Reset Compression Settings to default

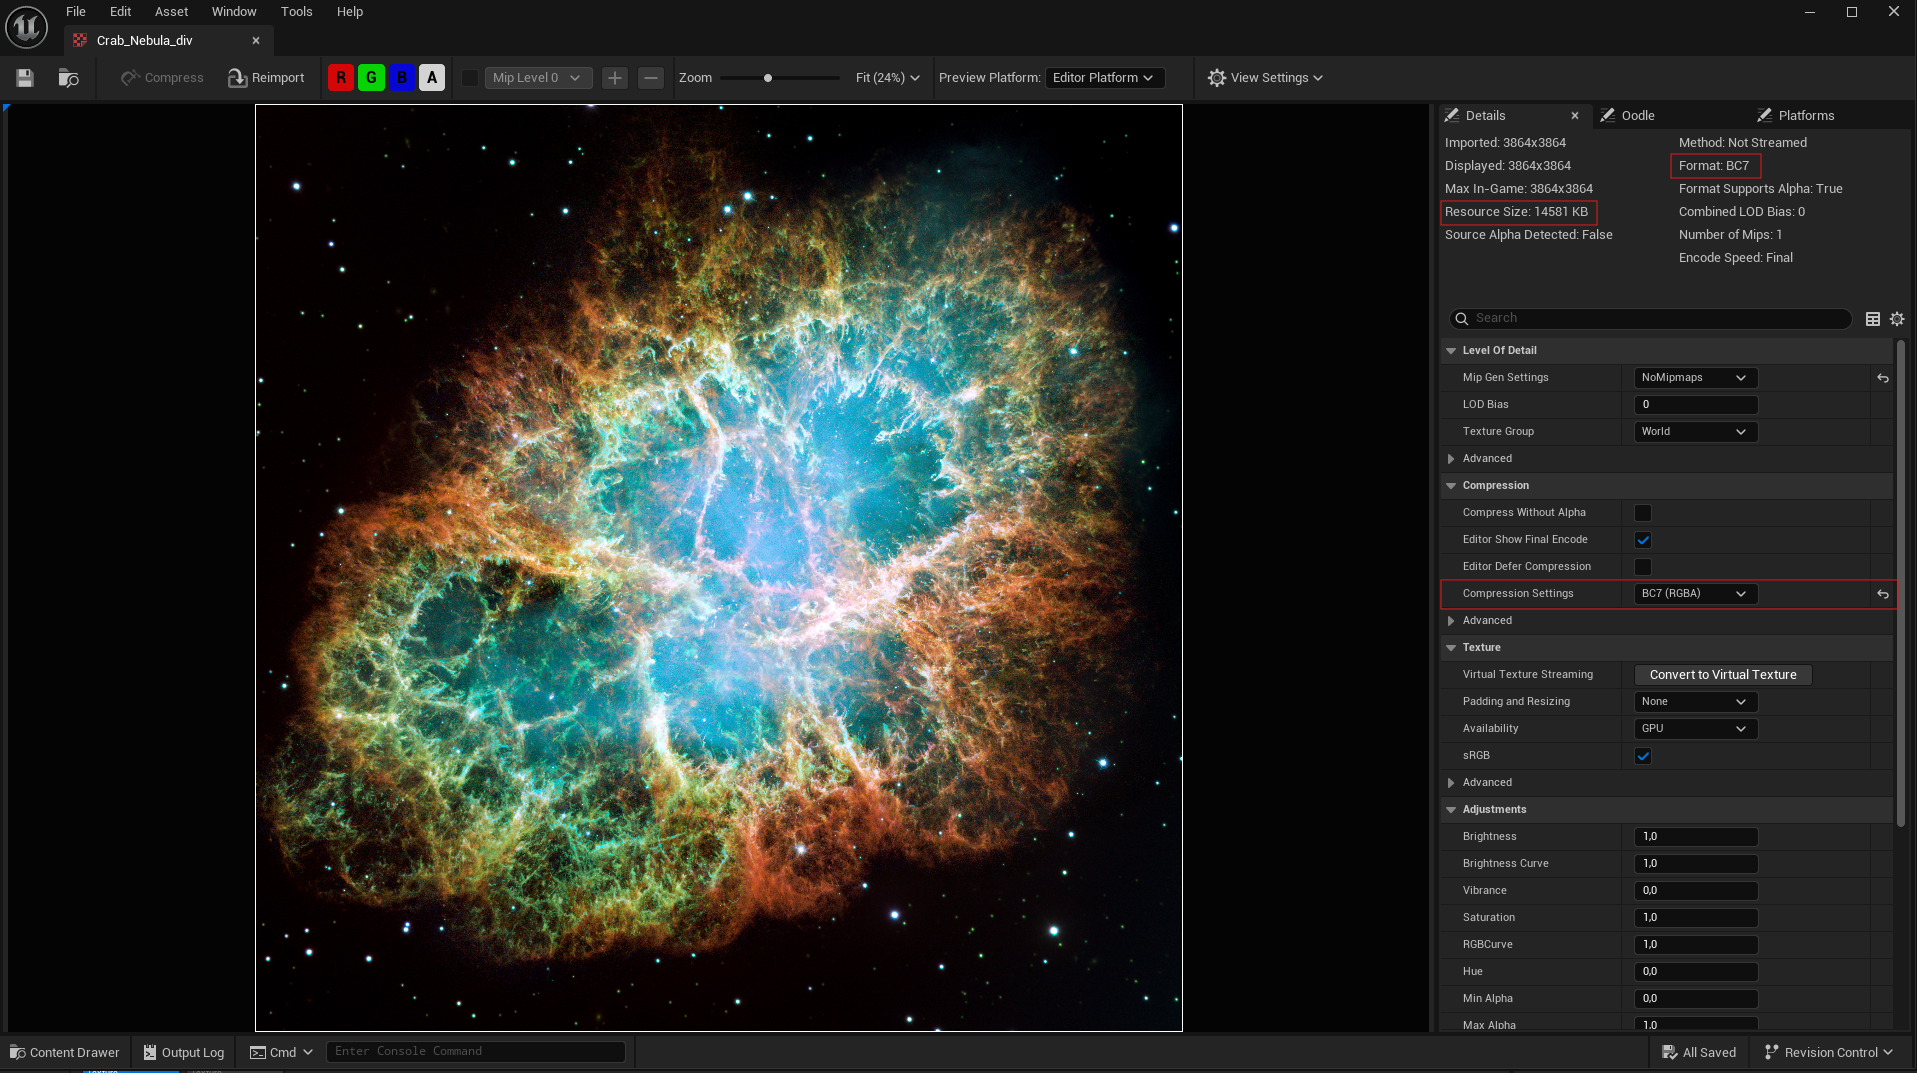coord(1883,594)
